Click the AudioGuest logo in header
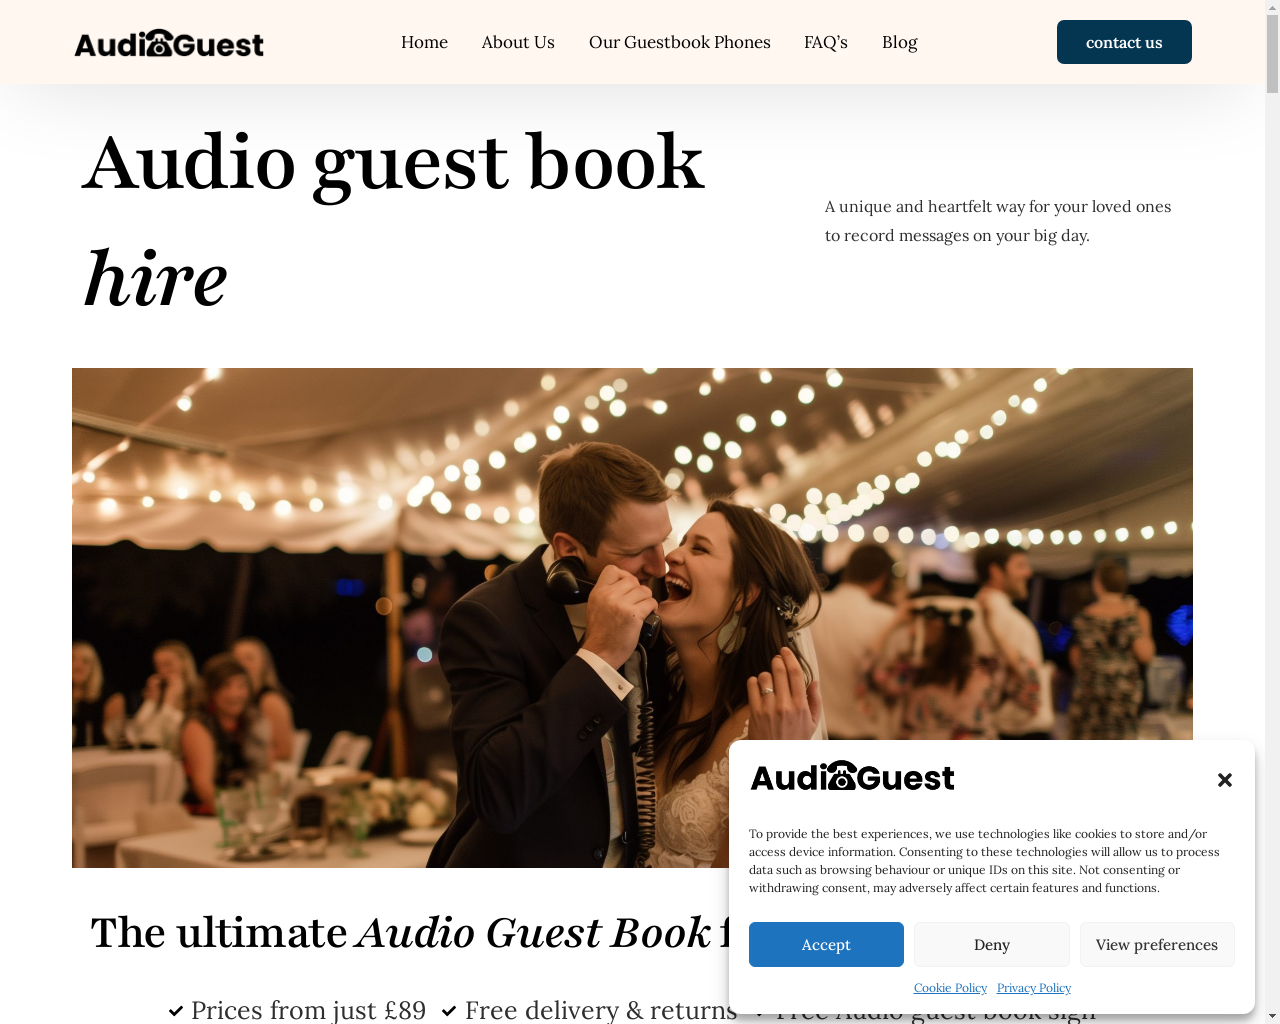Screen dimensions: 1280x1024 [169, 43]
